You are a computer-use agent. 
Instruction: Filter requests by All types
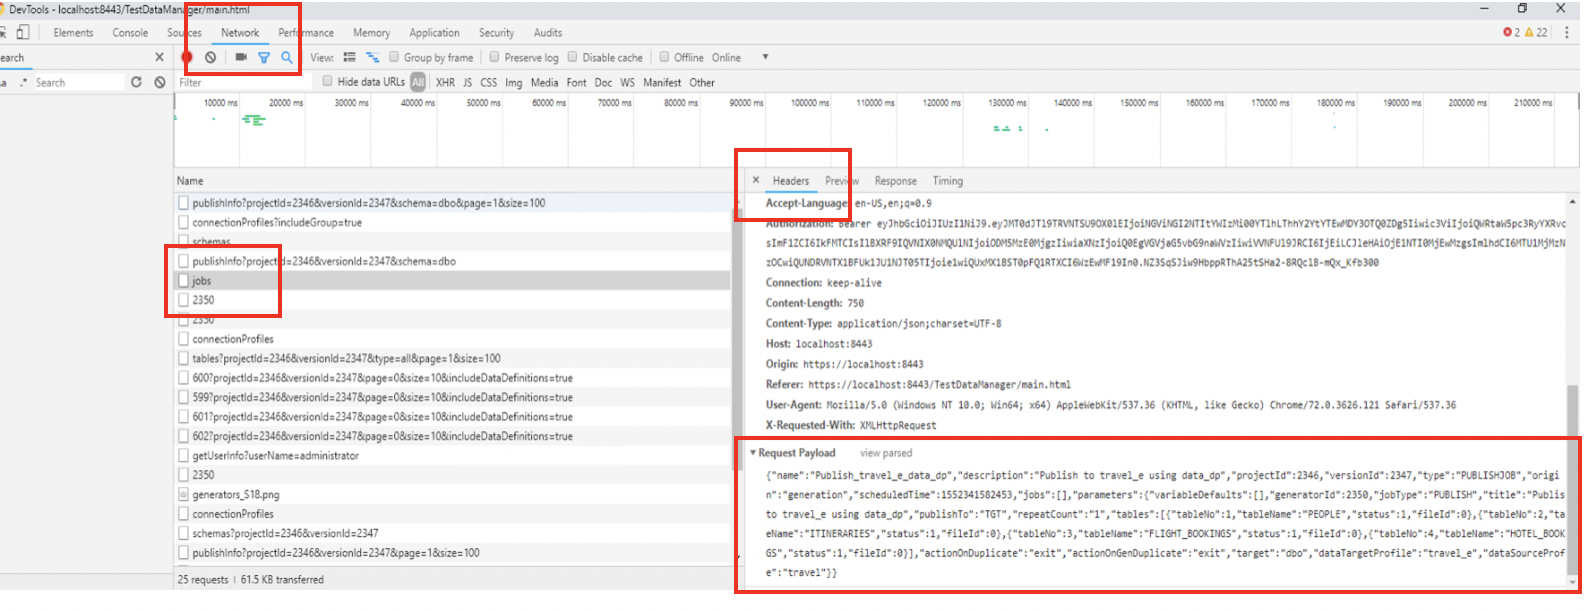click(418, 82)
